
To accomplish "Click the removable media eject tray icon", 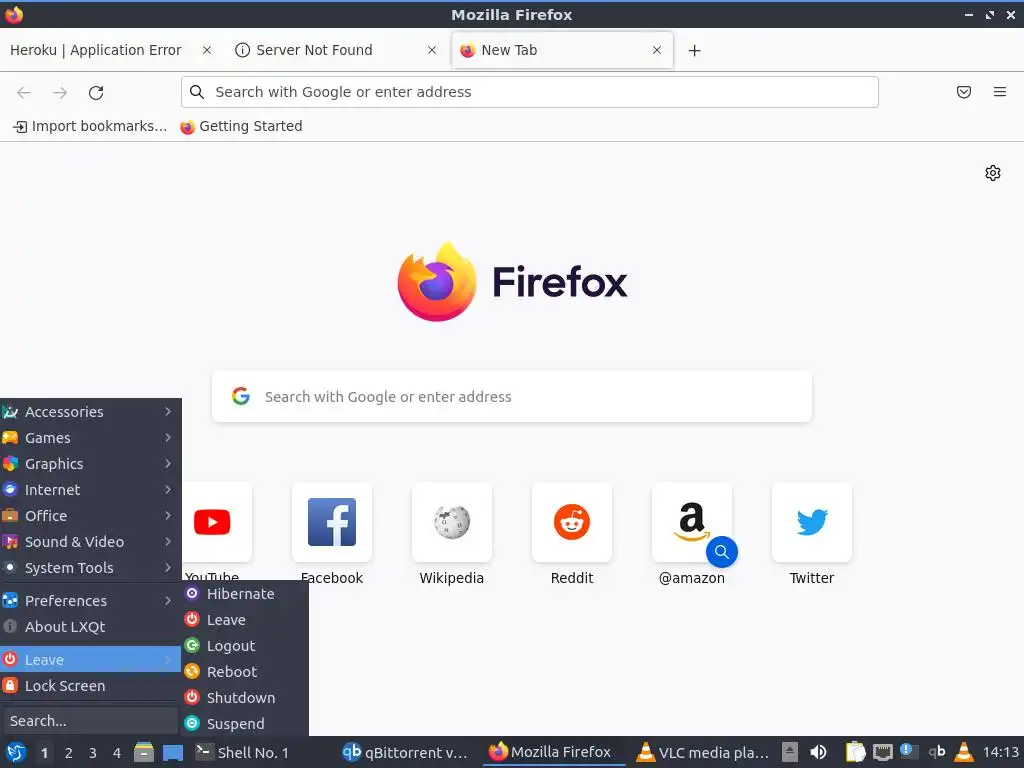I will 790,752.
